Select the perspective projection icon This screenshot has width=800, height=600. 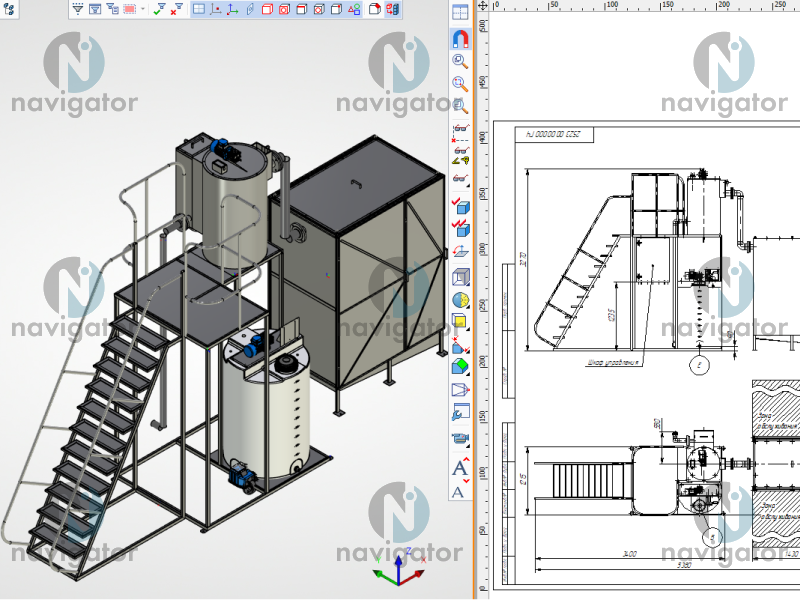click(460, 390)
